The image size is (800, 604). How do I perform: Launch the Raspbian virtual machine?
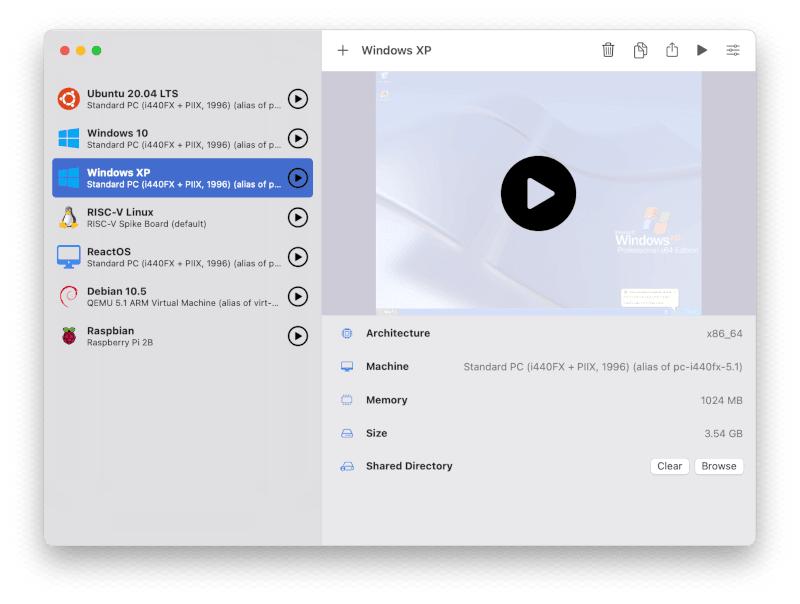[x=298, y=336]
